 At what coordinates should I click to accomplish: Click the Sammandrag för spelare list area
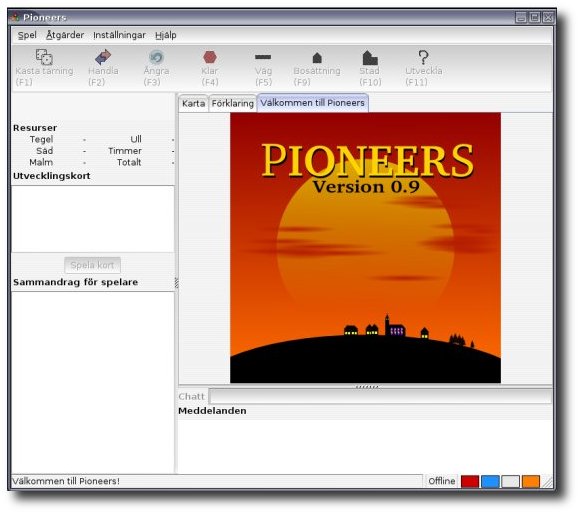click(92, 382)
